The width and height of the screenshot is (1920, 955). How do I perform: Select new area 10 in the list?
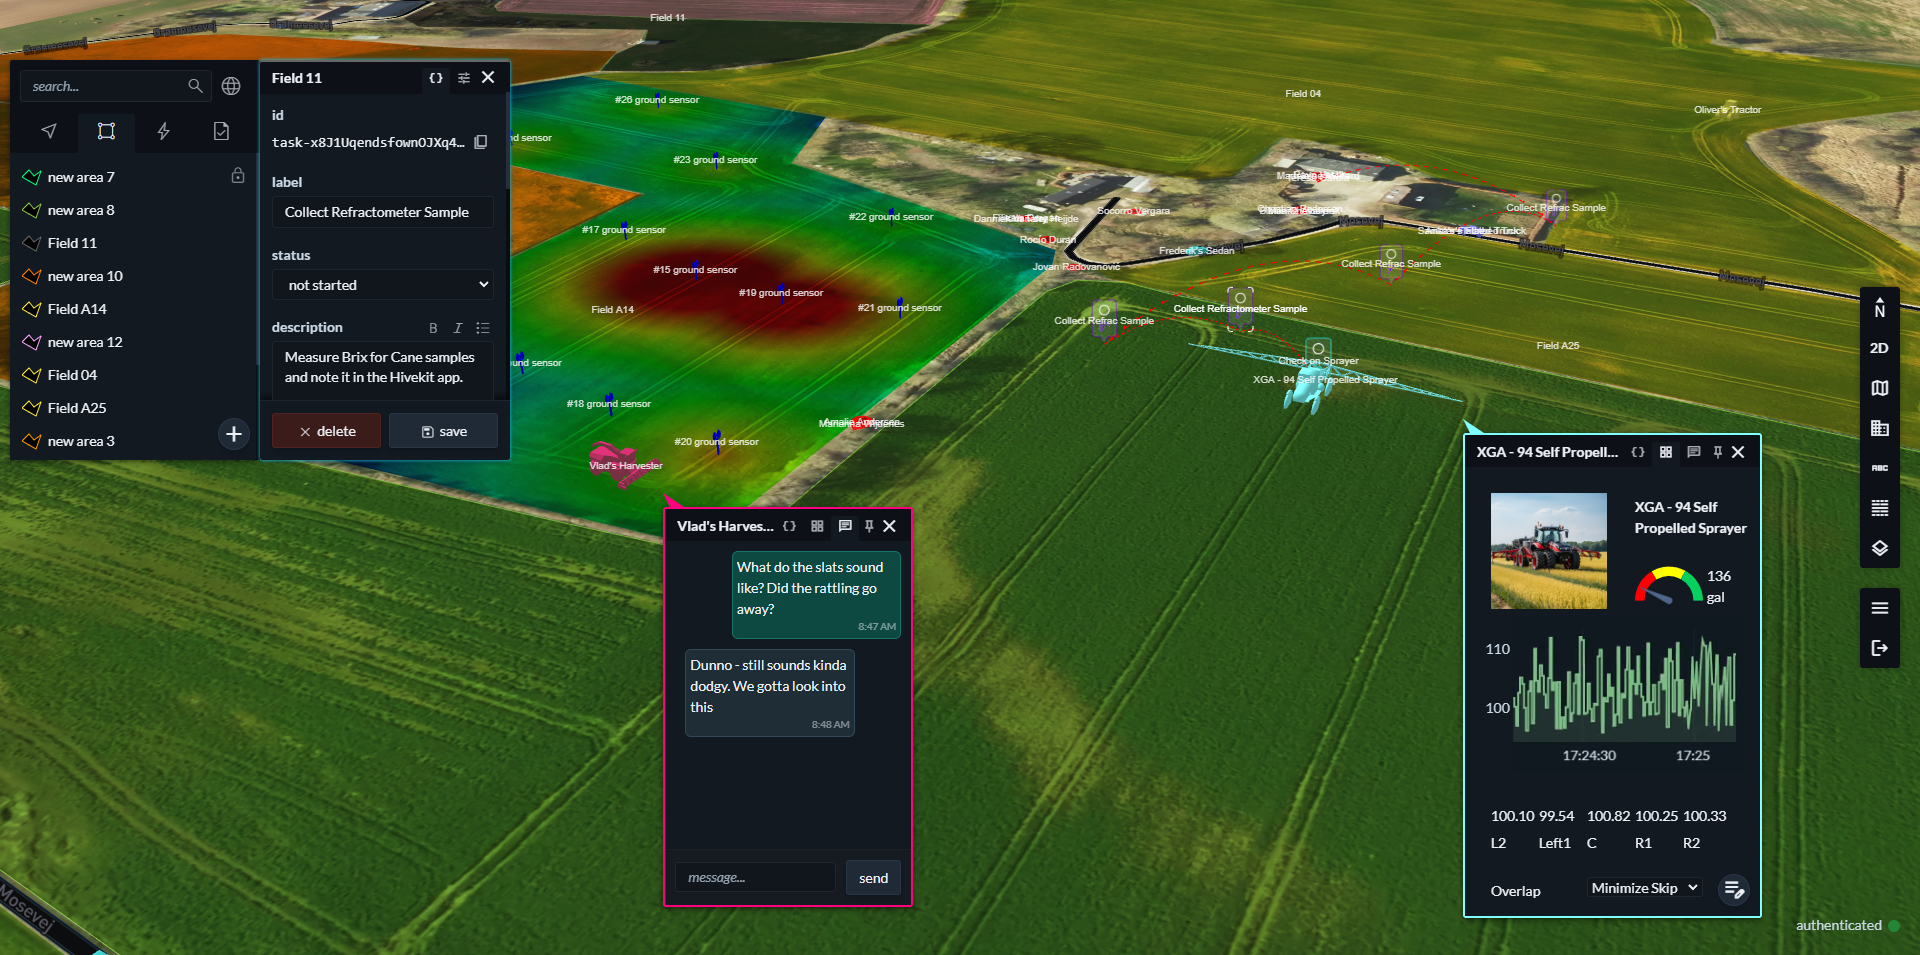tap(85, 276)
